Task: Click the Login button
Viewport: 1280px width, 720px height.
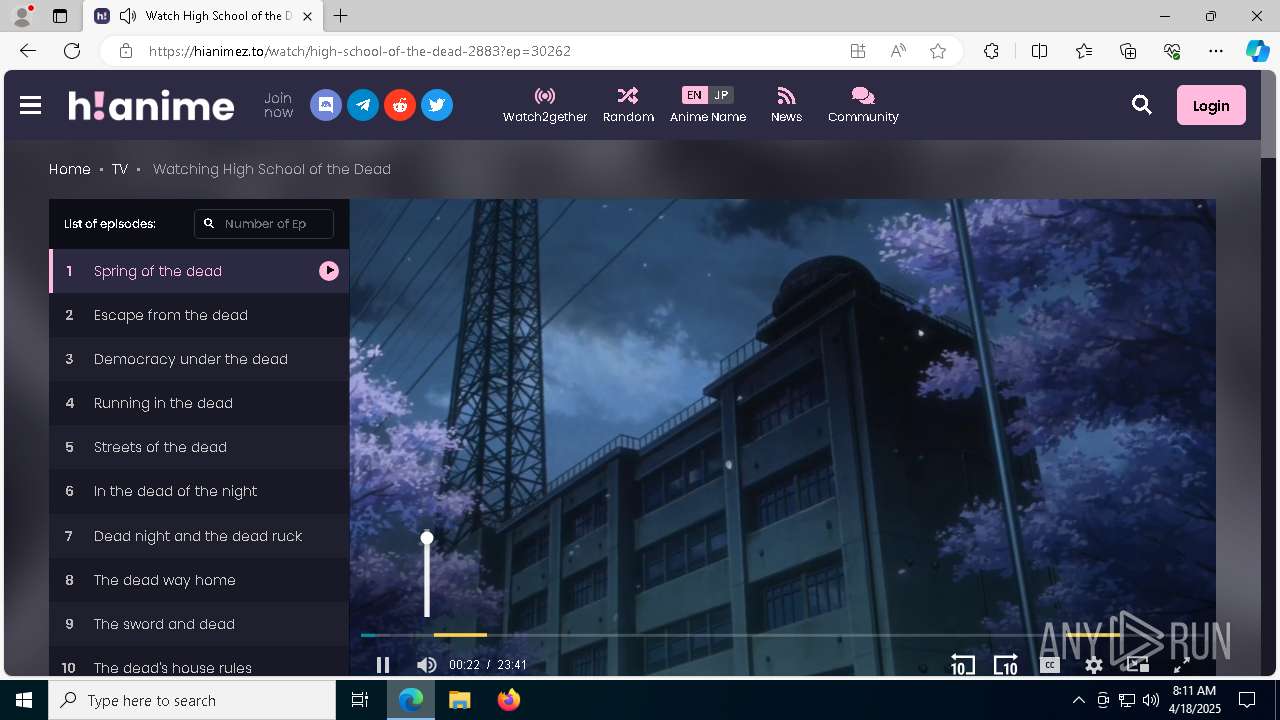Action: (x=1211, y=105)
